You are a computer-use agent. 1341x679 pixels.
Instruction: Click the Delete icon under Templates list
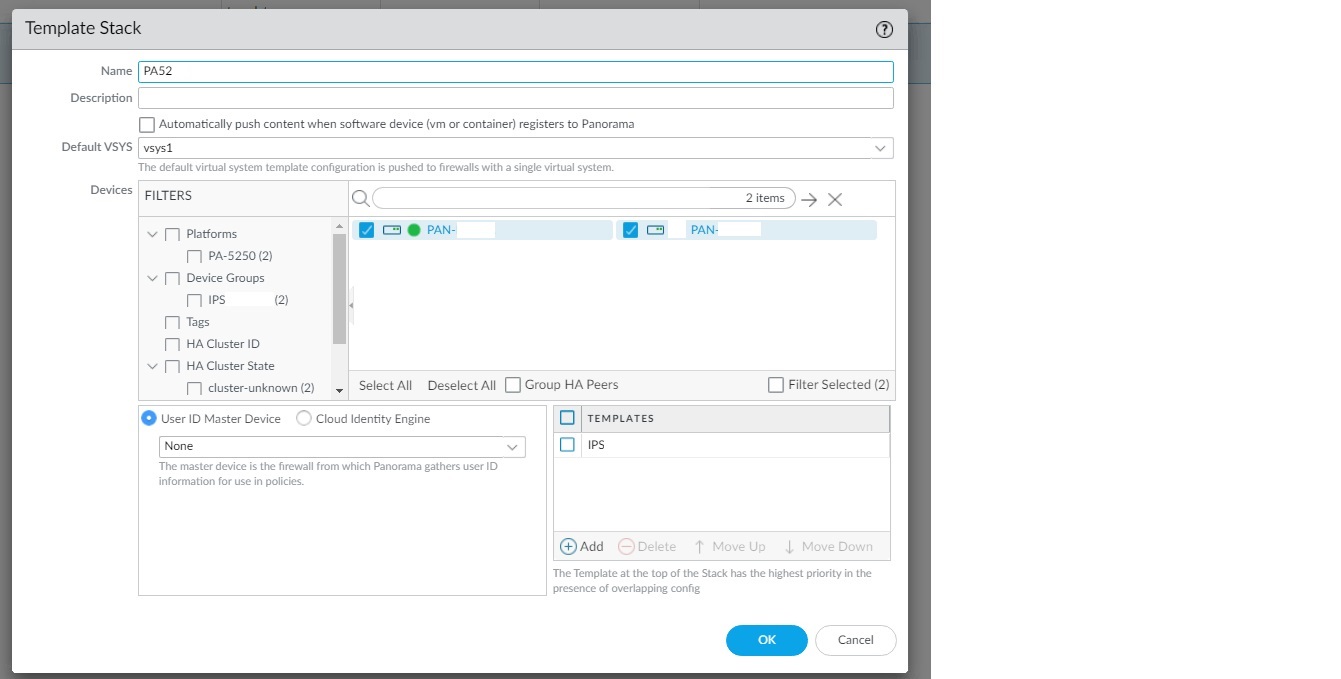(x=646, y=546)
